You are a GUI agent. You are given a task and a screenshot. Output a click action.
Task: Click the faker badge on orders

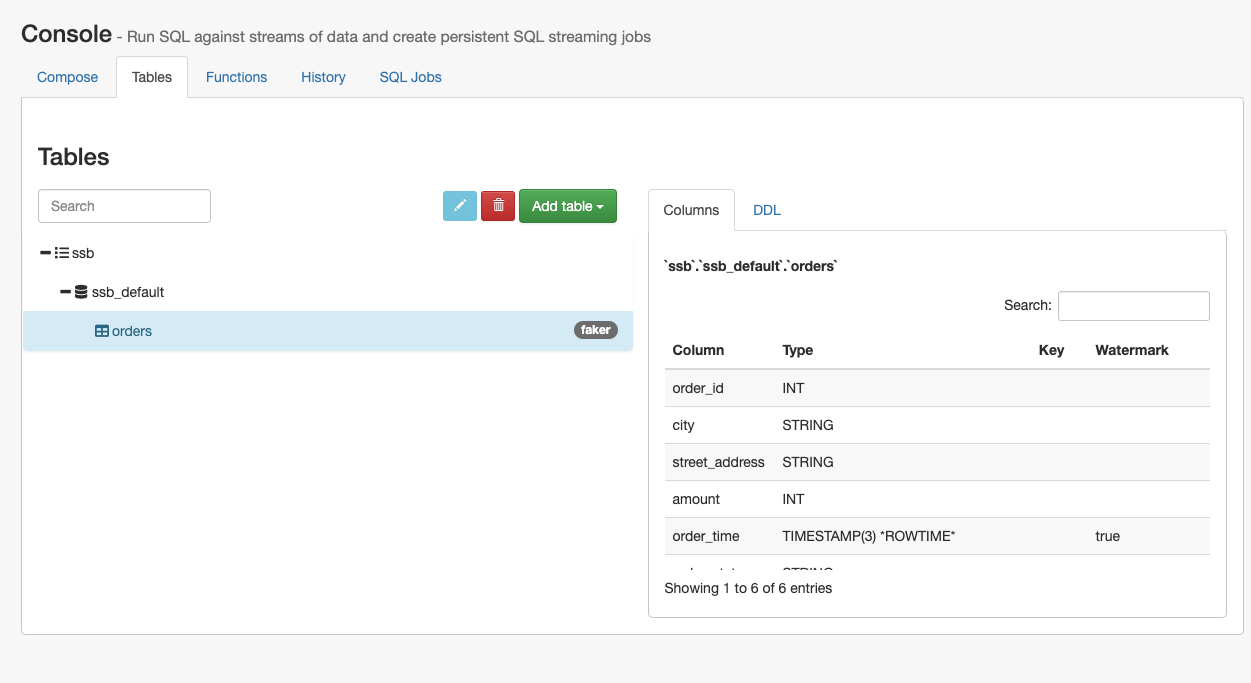595,330
